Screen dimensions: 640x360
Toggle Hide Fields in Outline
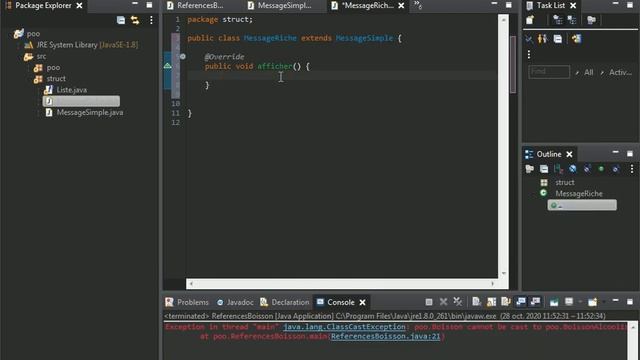coord(573,169)
